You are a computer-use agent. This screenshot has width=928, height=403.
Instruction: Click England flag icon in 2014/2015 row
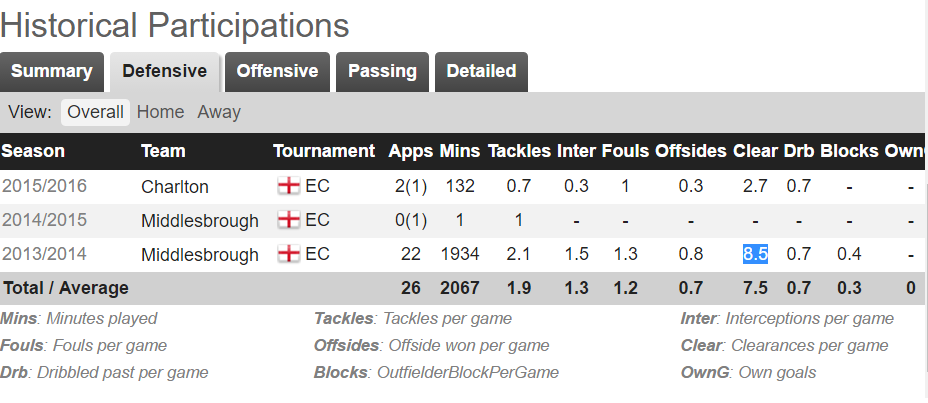coord(289,220)
